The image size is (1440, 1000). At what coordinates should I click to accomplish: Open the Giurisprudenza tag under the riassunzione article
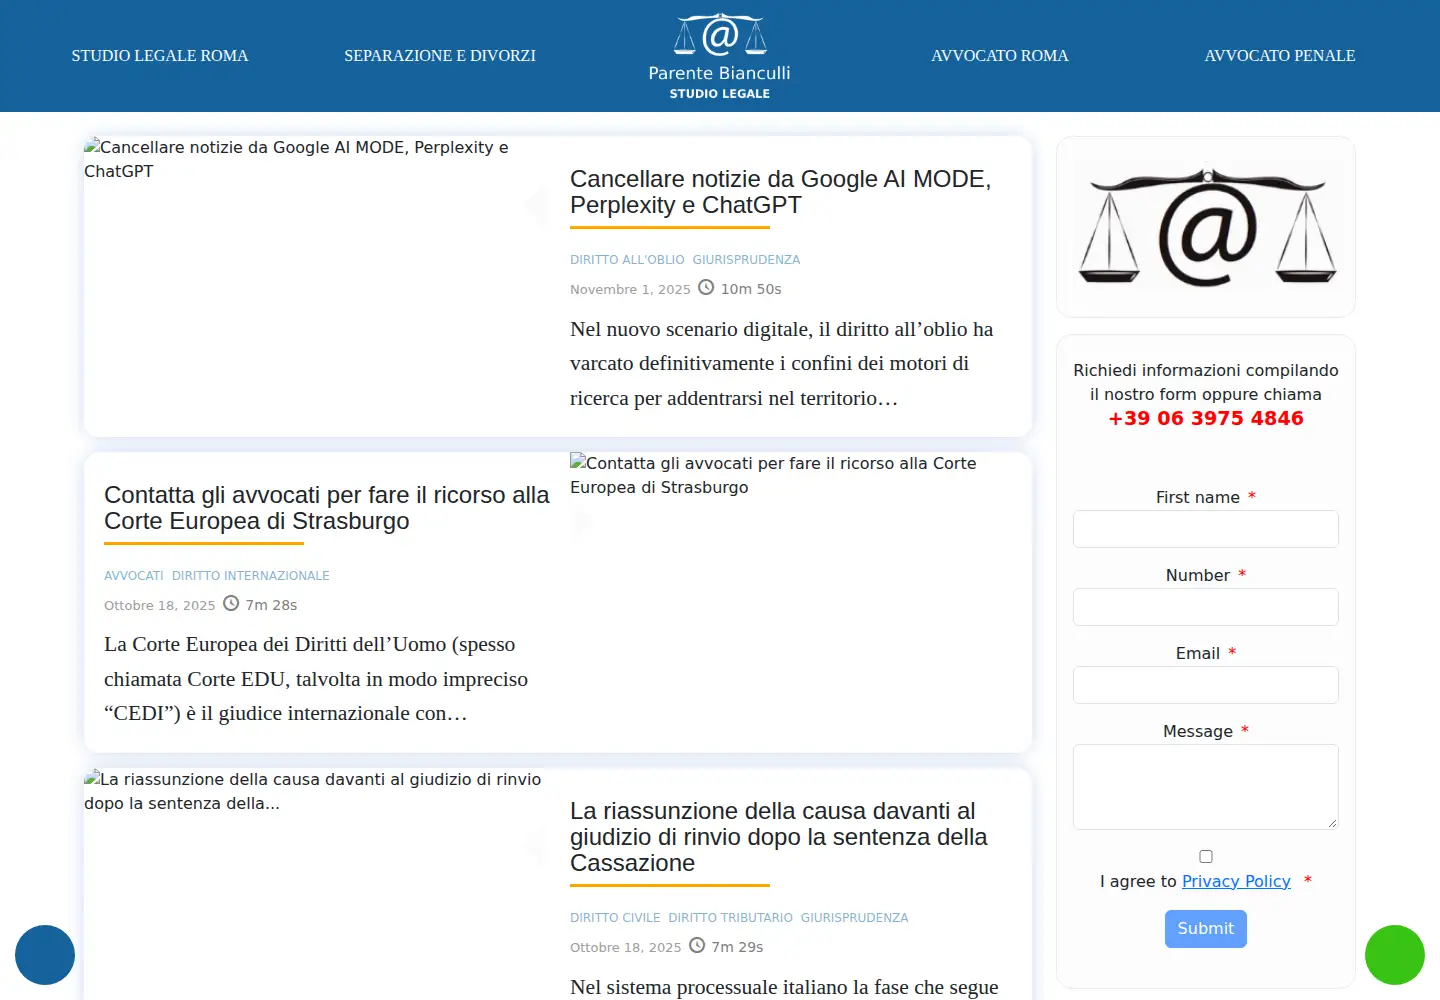coord(854,918)
